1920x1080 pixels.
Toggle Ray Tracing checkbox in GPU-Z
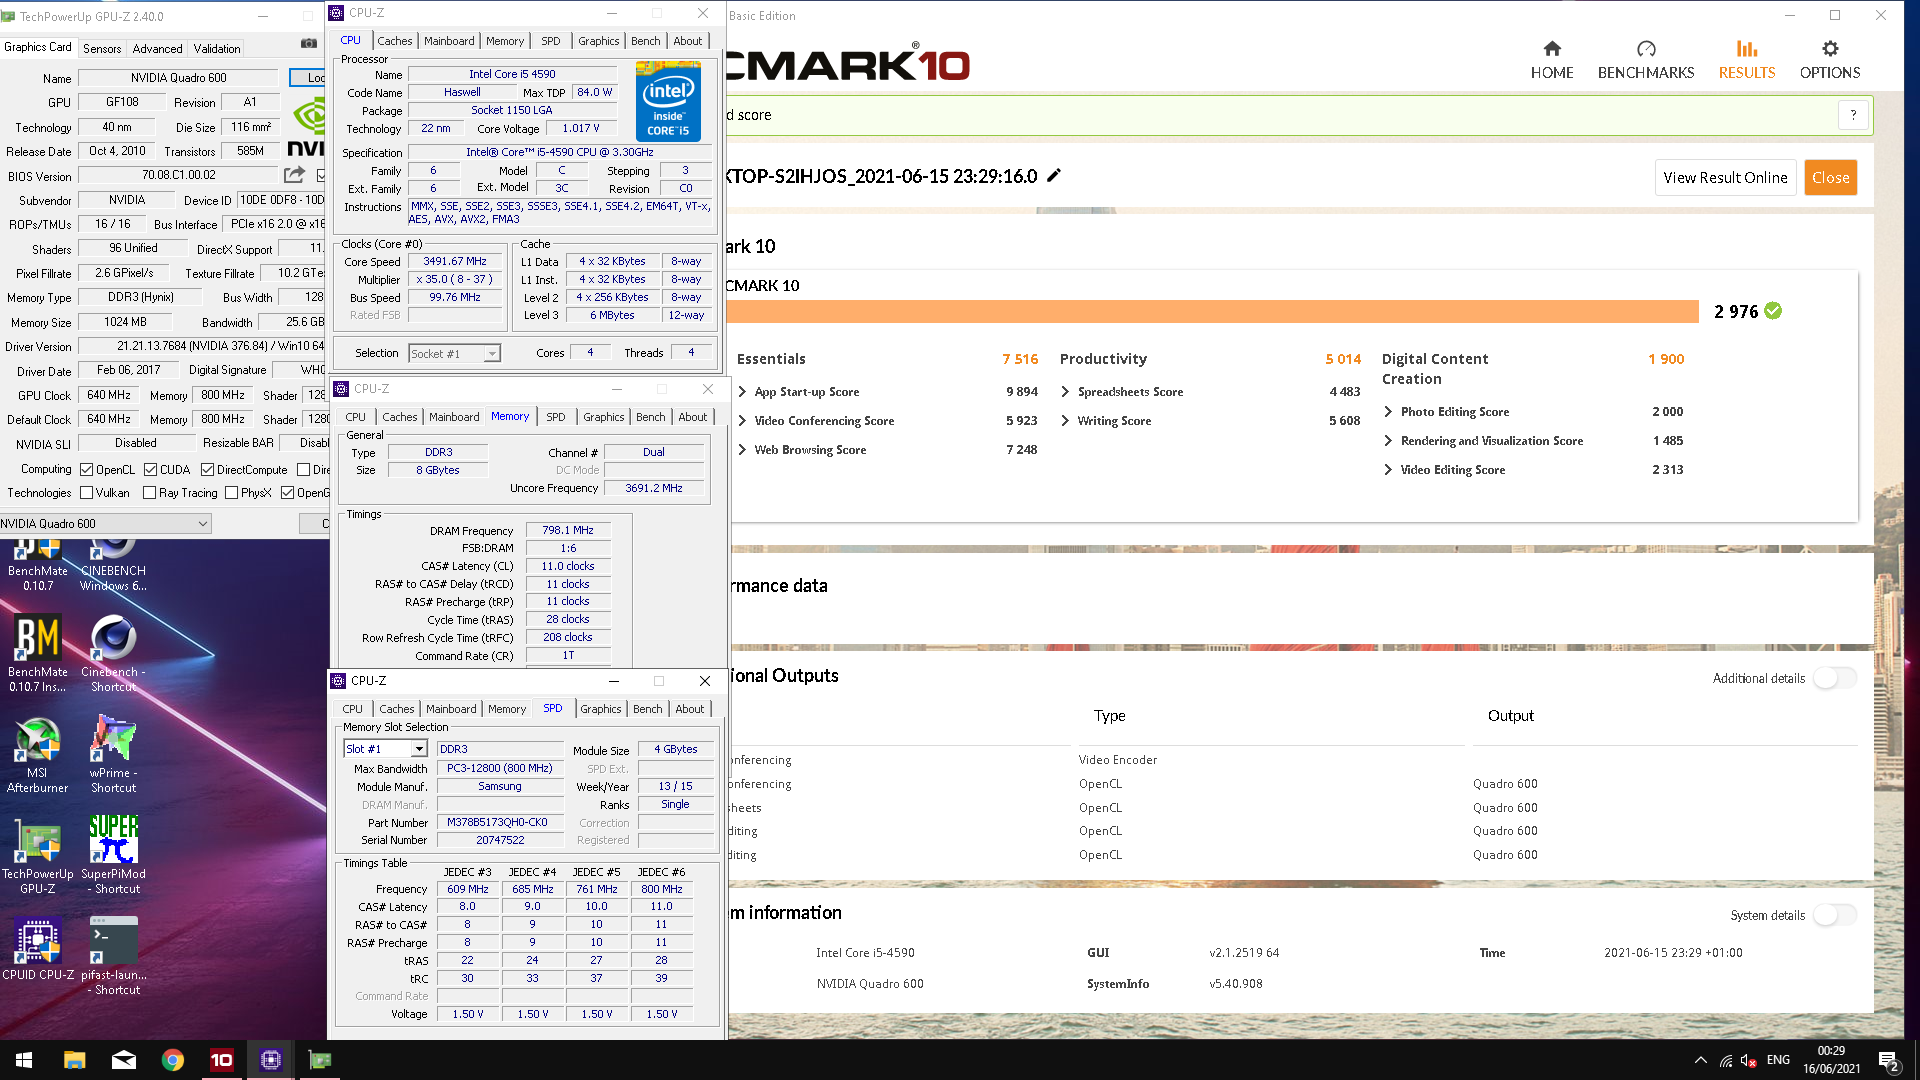[149, 493]
